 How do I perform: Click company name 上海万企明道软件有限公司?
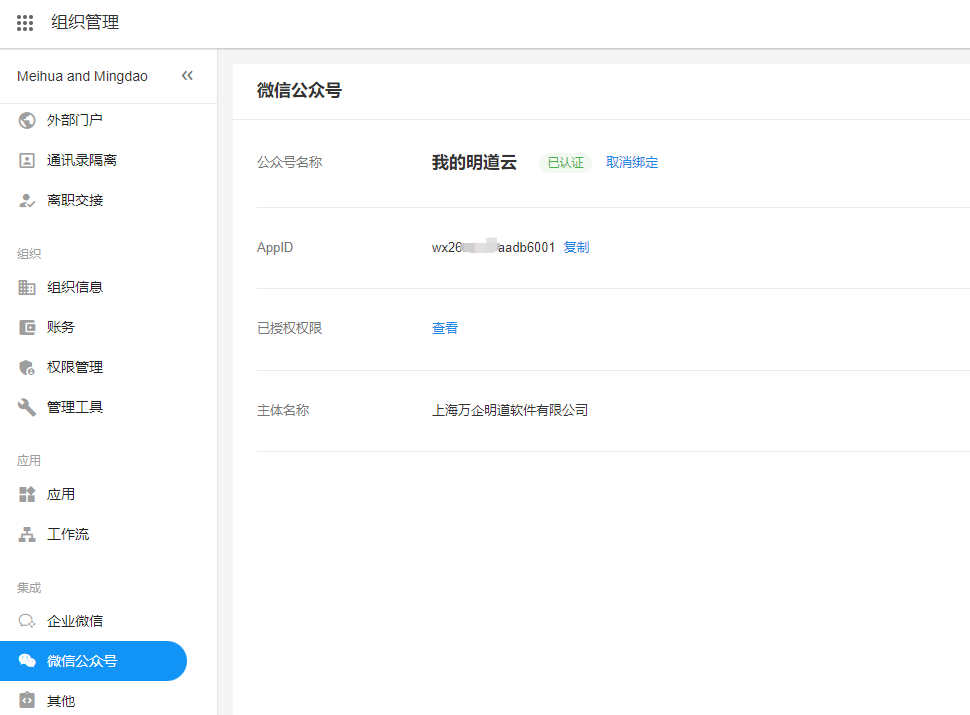point(510,410)
